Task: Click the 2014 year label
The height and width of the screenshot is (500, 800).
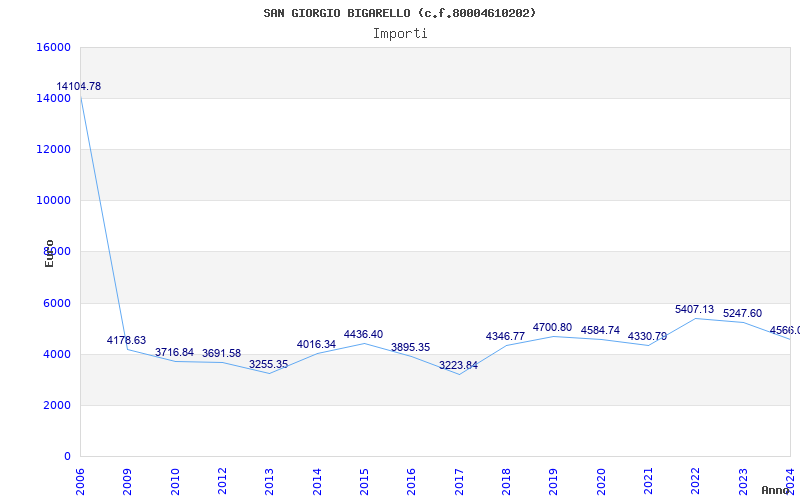Action: (x=317, y=481)
